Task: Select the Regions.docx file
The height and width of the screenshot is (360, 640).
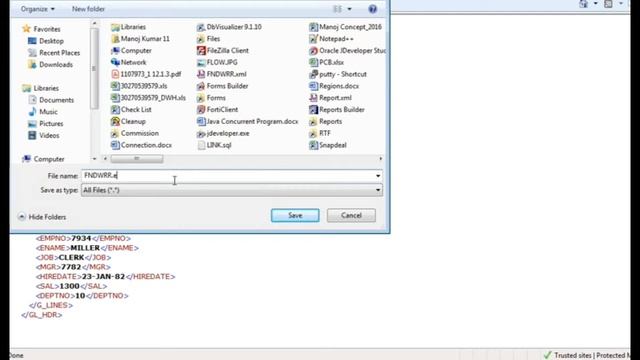Action: tap(334, 86)
